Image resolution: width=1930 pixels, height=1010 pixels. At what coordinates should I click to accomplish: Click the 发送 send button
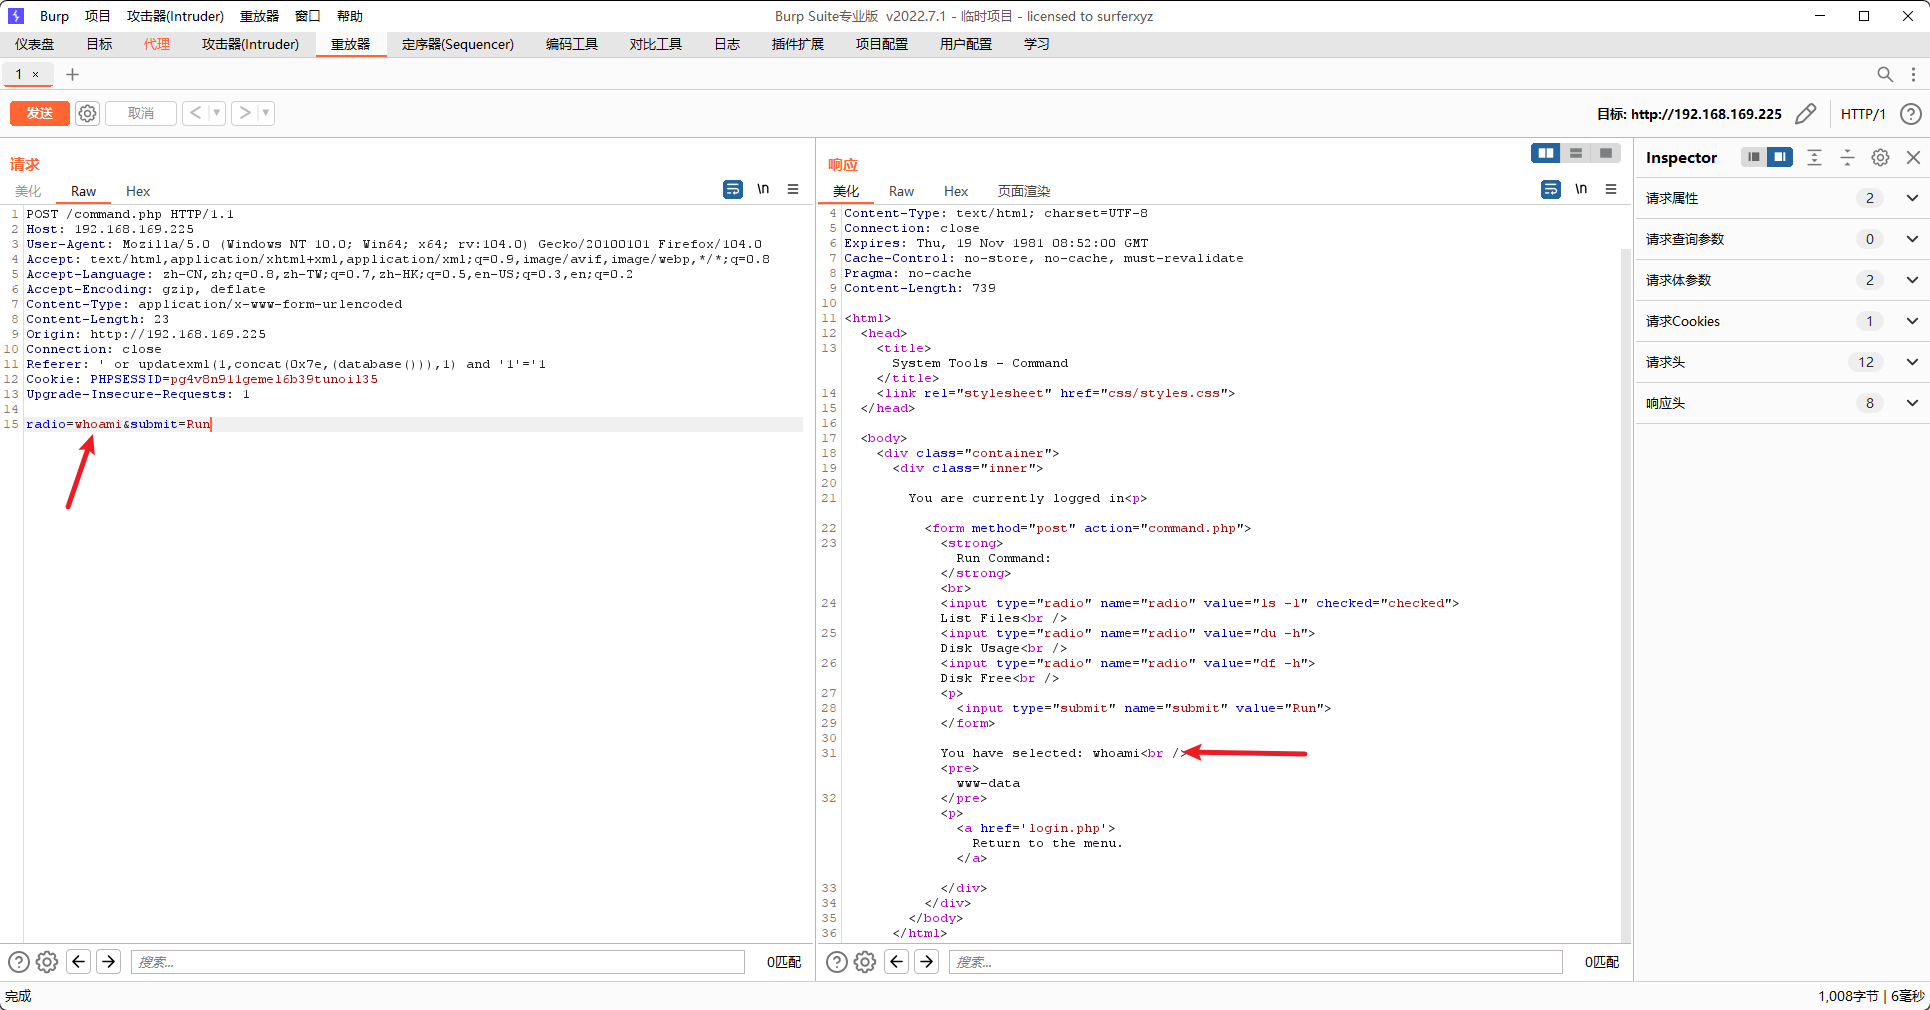tap(40, 113)
